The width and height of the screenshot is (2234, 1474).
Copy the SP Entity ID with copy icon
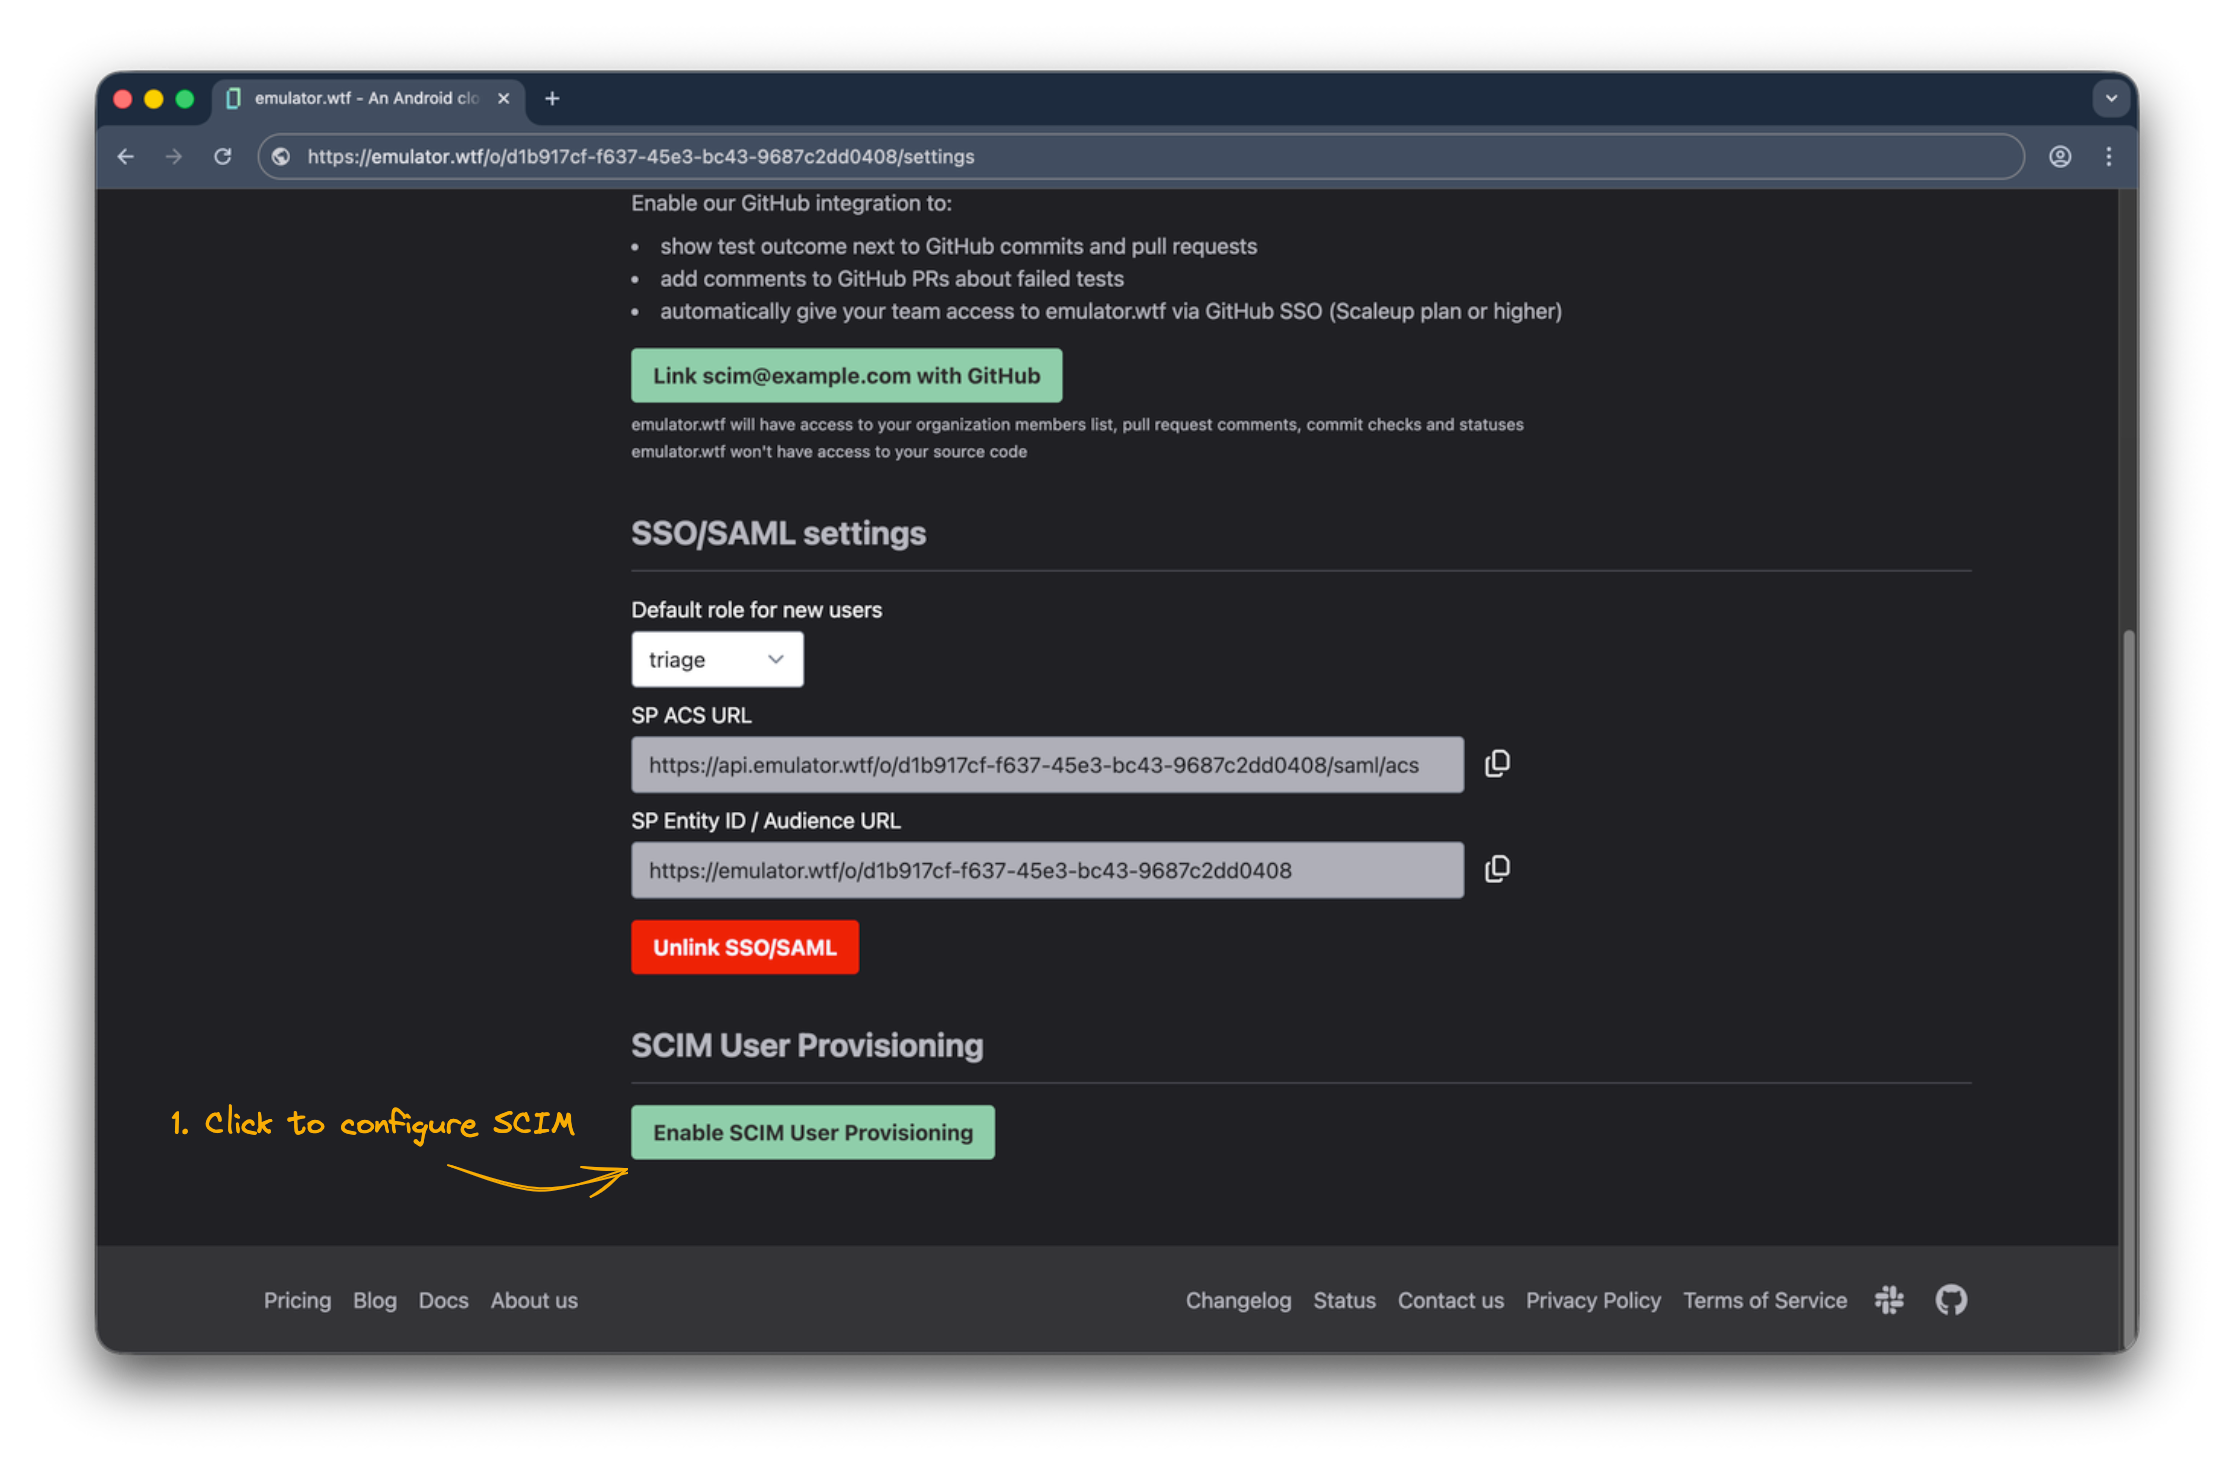(1497, 868)
